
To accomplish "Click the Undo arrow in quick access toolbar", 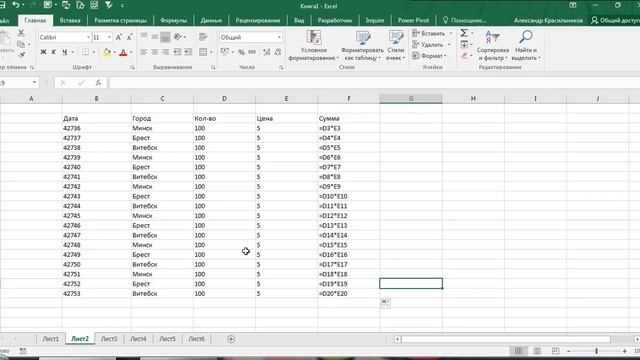I will (x=16, y=5).
